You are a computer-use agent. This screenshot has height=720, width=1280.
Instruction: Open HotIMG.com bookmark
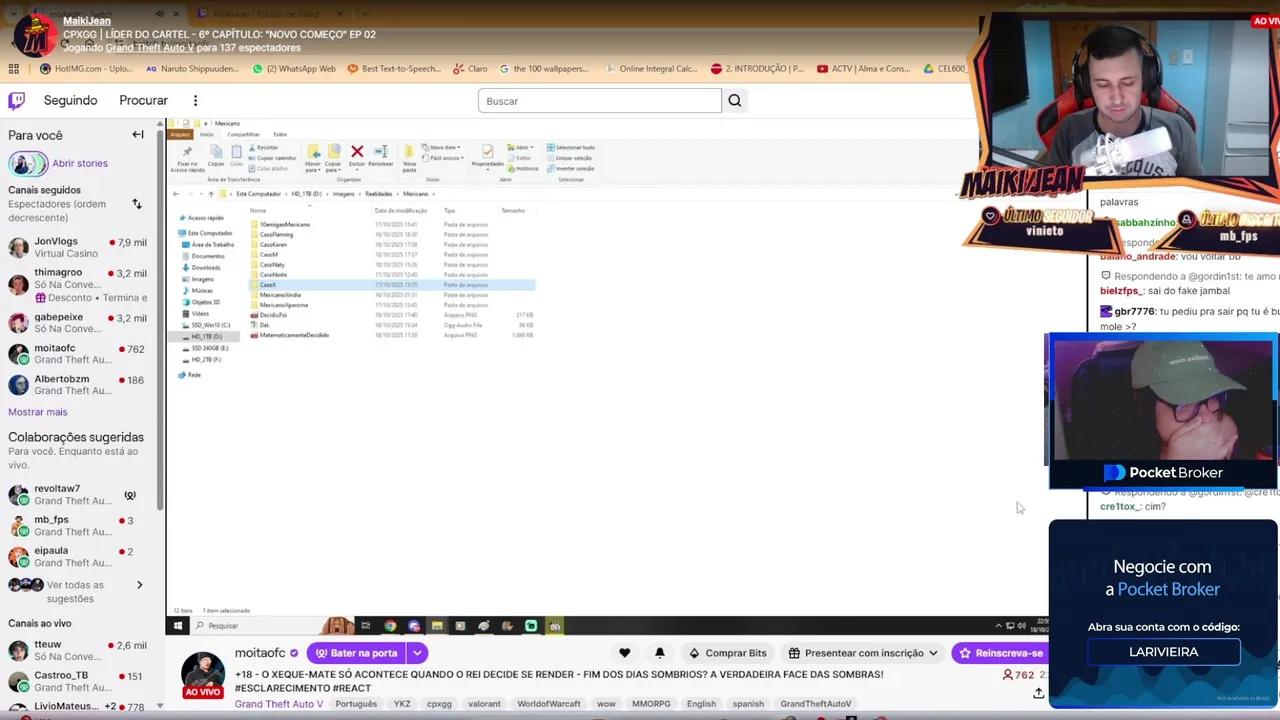[86, 69]
